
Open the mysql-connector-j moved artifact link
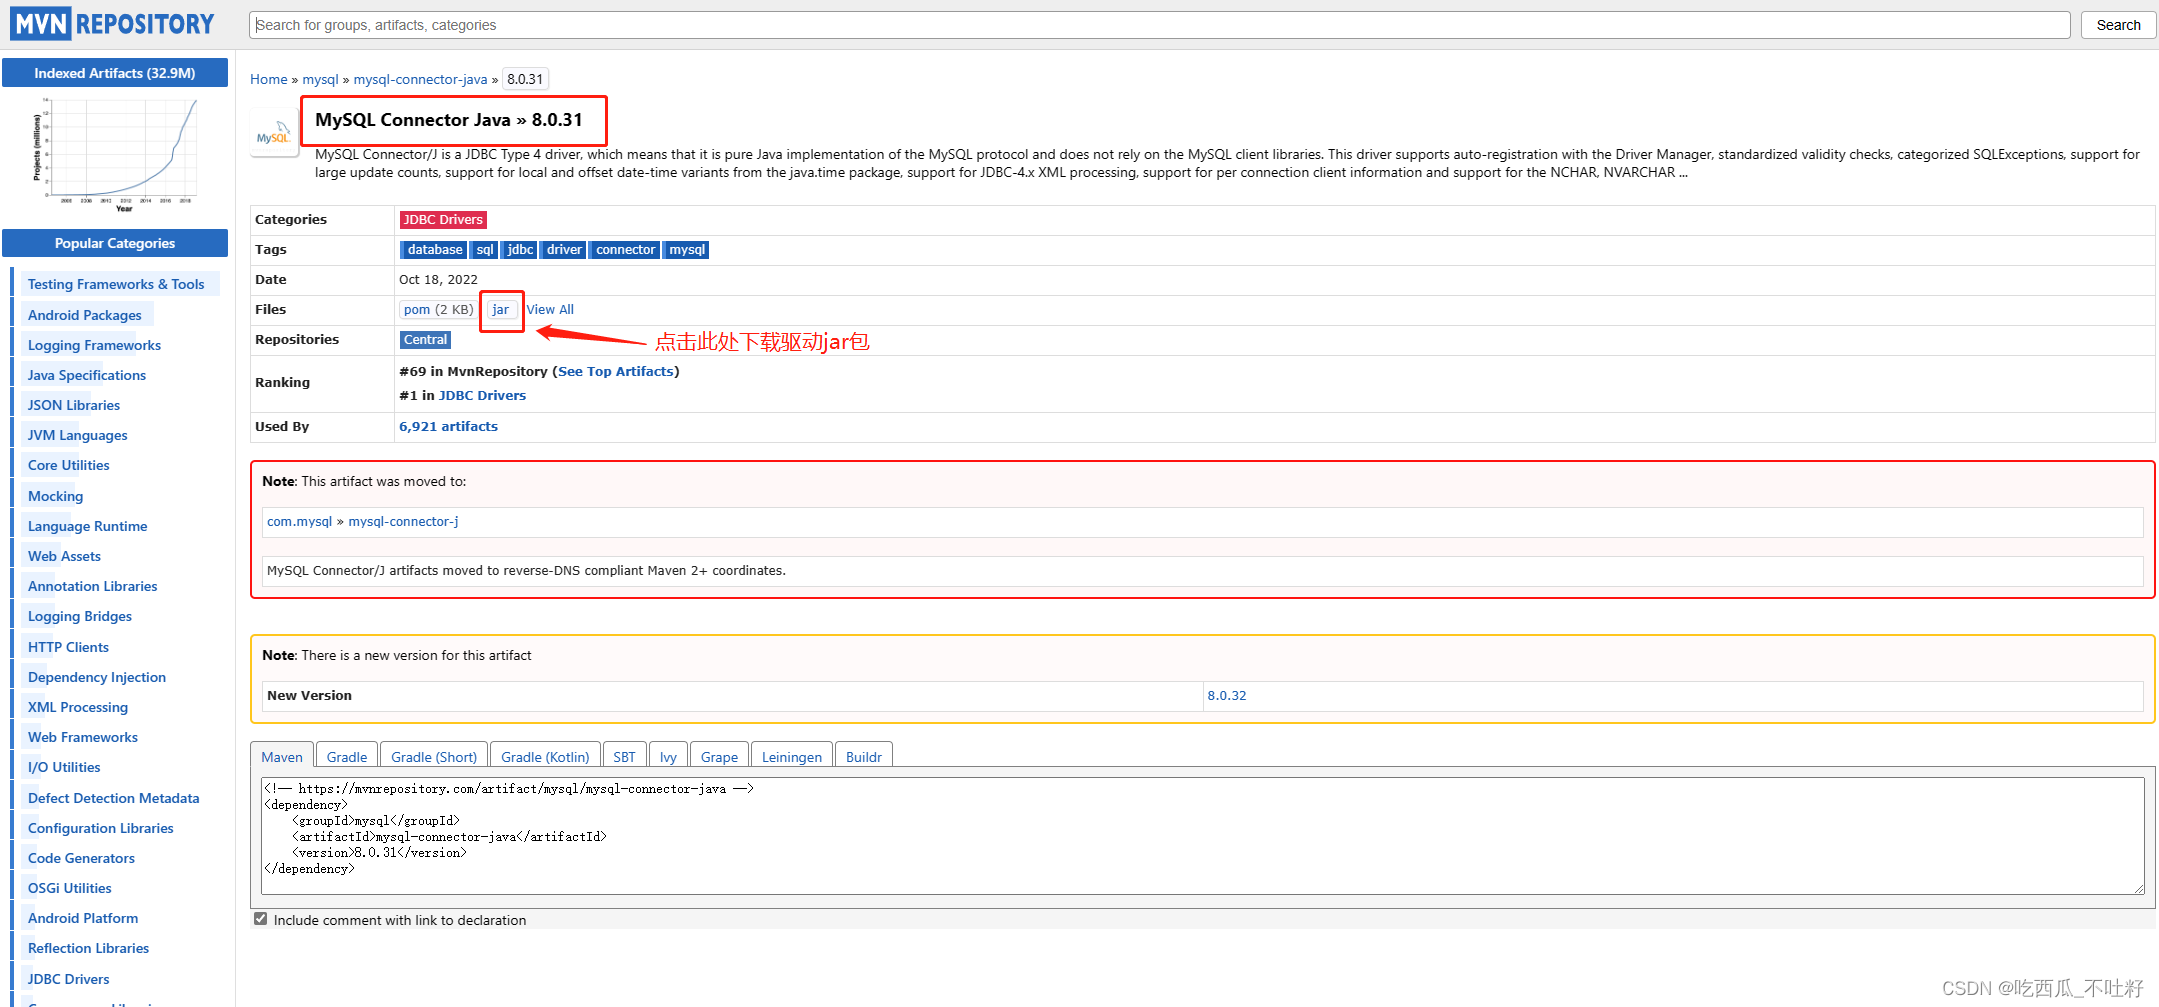(403, 521)
